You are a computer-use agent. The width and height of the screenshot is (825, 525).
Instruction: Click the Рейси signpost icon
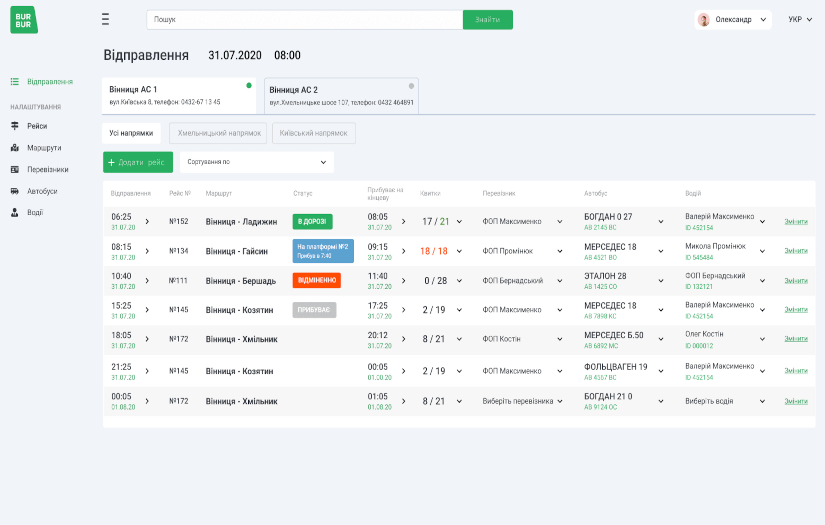pyautogui.click(x=15, y=126)
